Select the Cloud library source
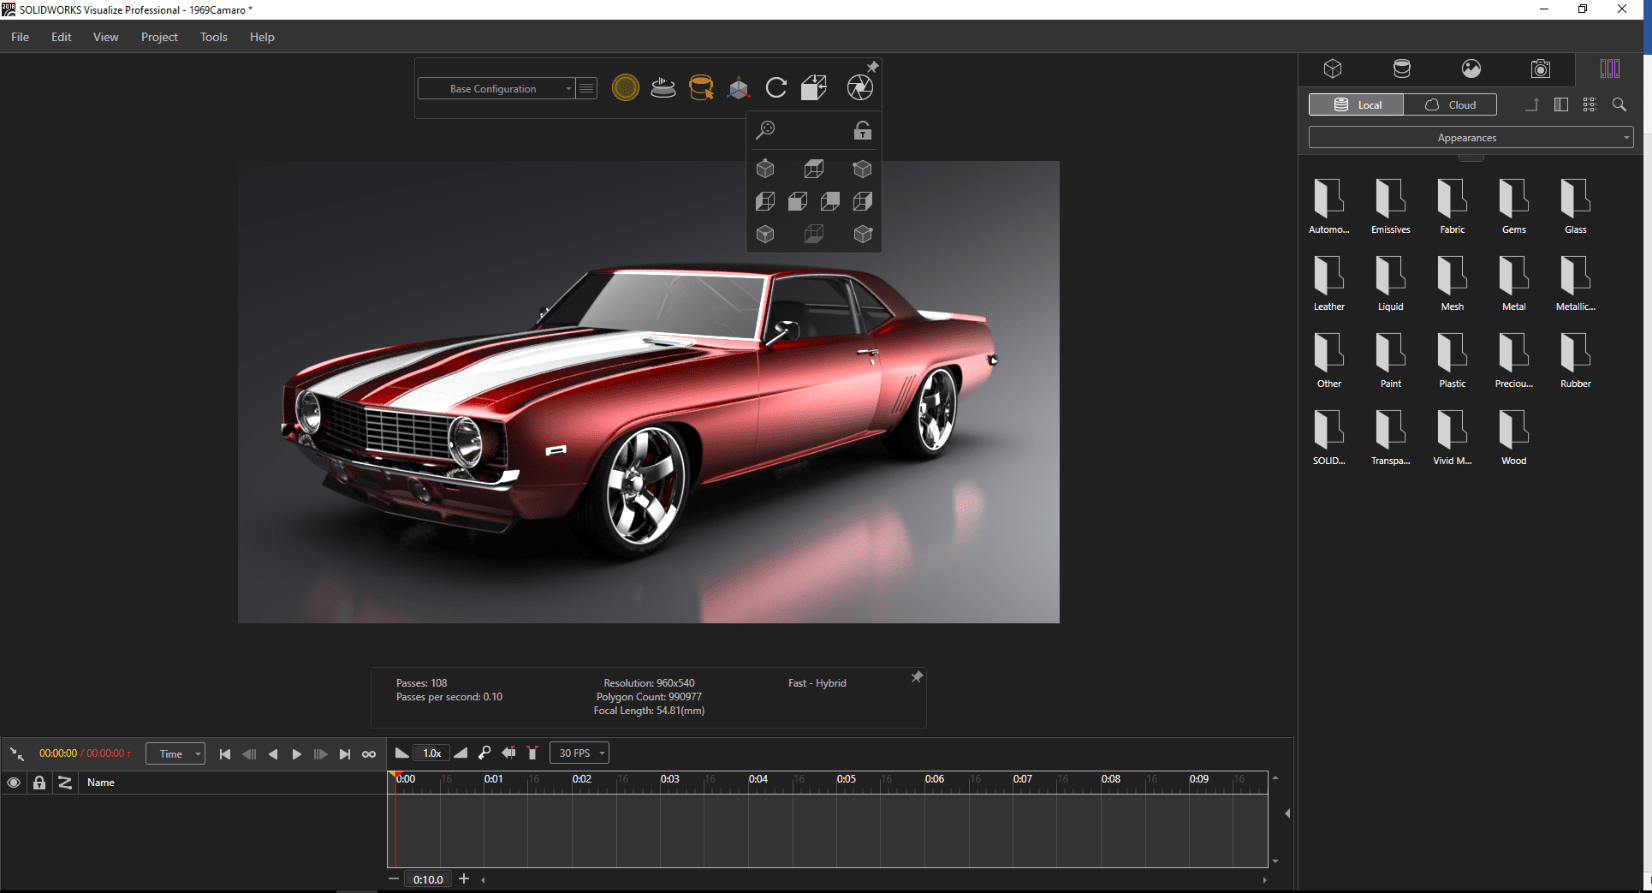1652x893 pixels. [x=1450, y=105]
